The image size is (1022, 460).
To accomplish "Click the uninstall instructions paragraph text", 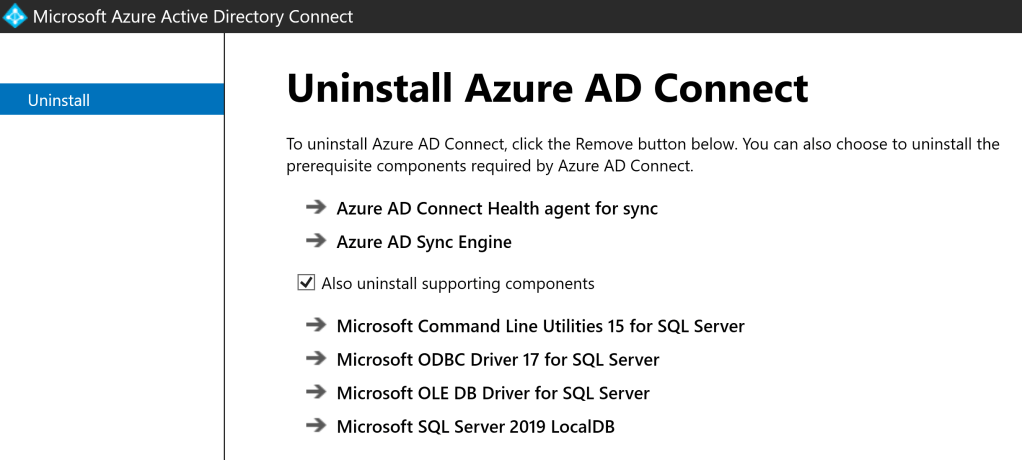I will [642, 155].
